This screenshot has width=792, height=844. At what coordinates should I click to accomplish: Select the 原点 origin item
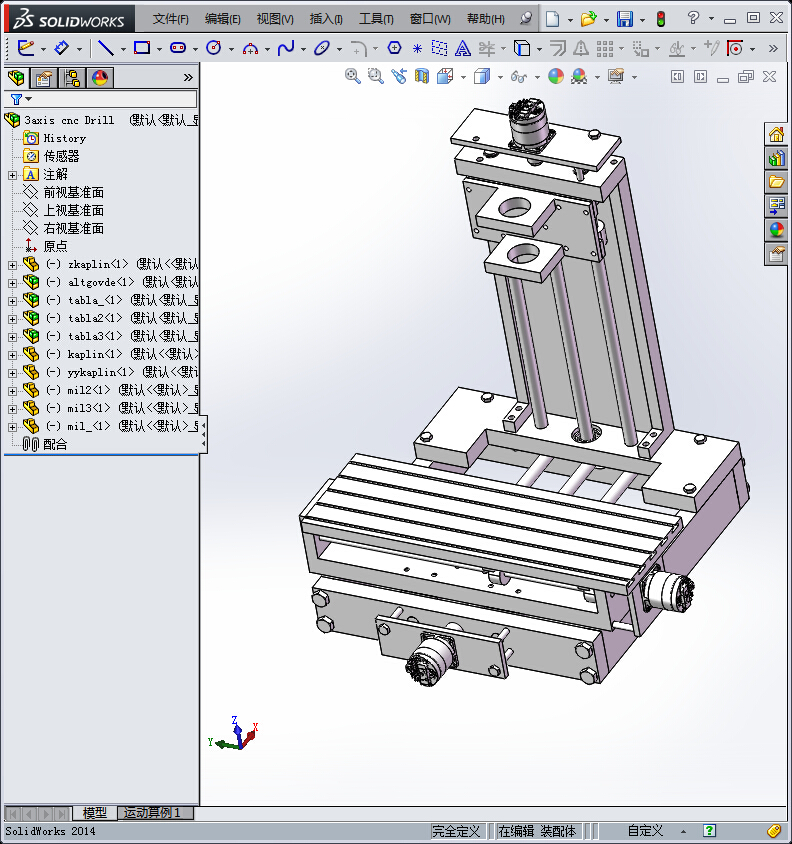click(55, 246)
